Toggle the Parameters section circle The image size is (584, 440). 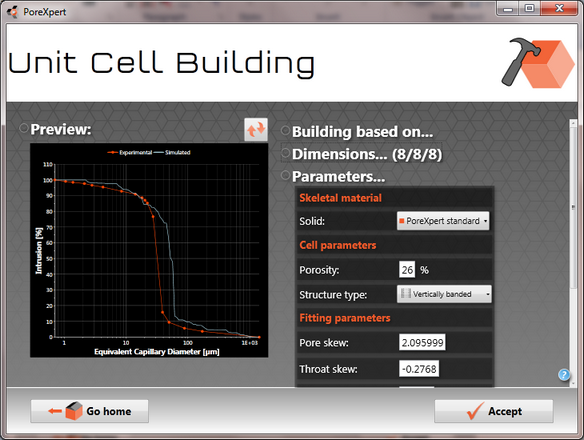coord(286,175)
